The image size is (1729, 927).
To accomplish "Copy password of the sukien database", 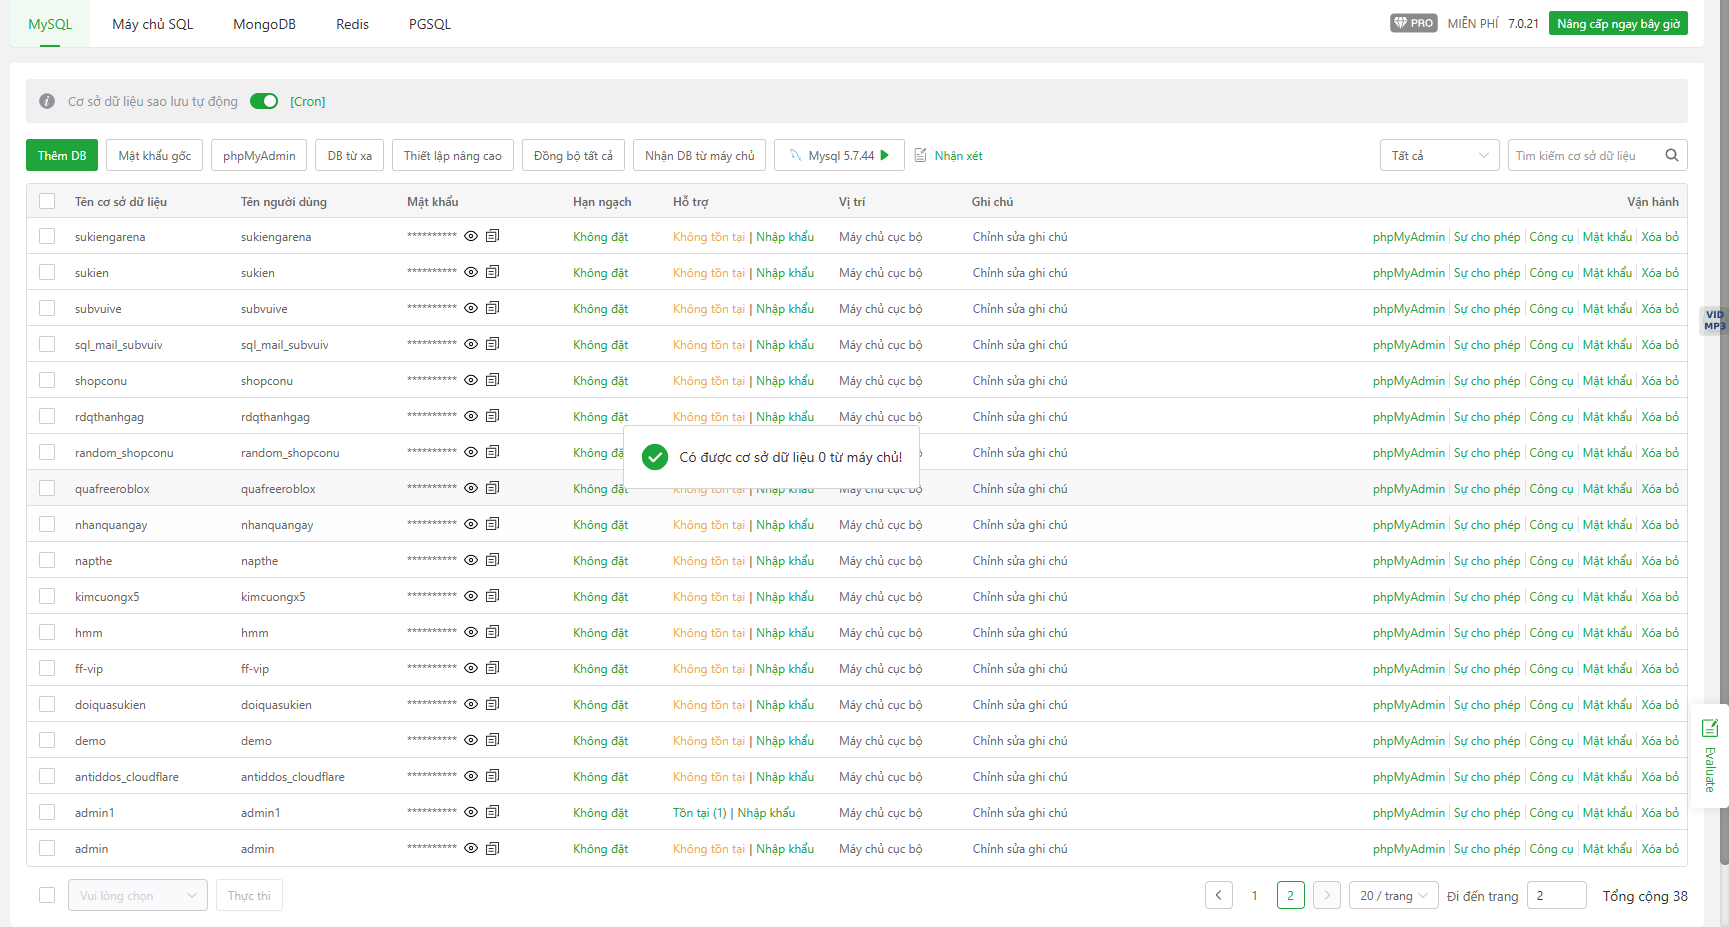I will point(492,272).
